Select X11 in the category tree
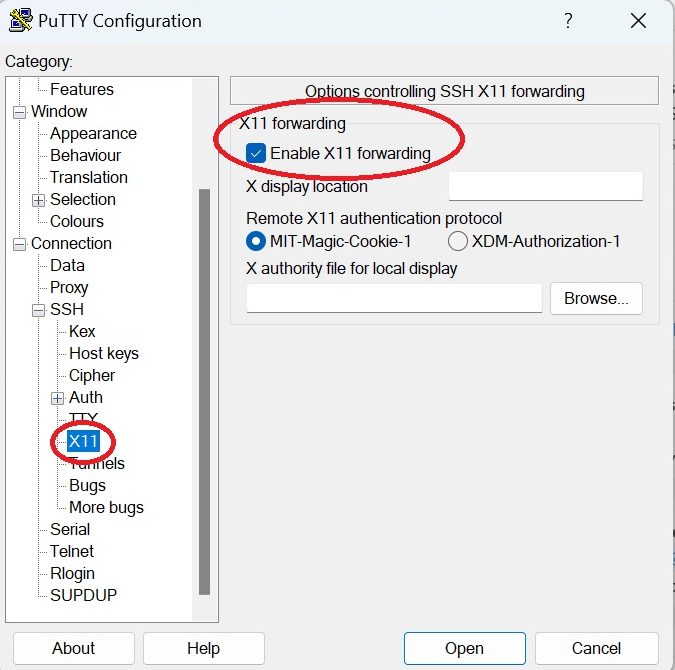Image resolution: width=675 pixels, height=670 pixels. [x=84, y=441]
